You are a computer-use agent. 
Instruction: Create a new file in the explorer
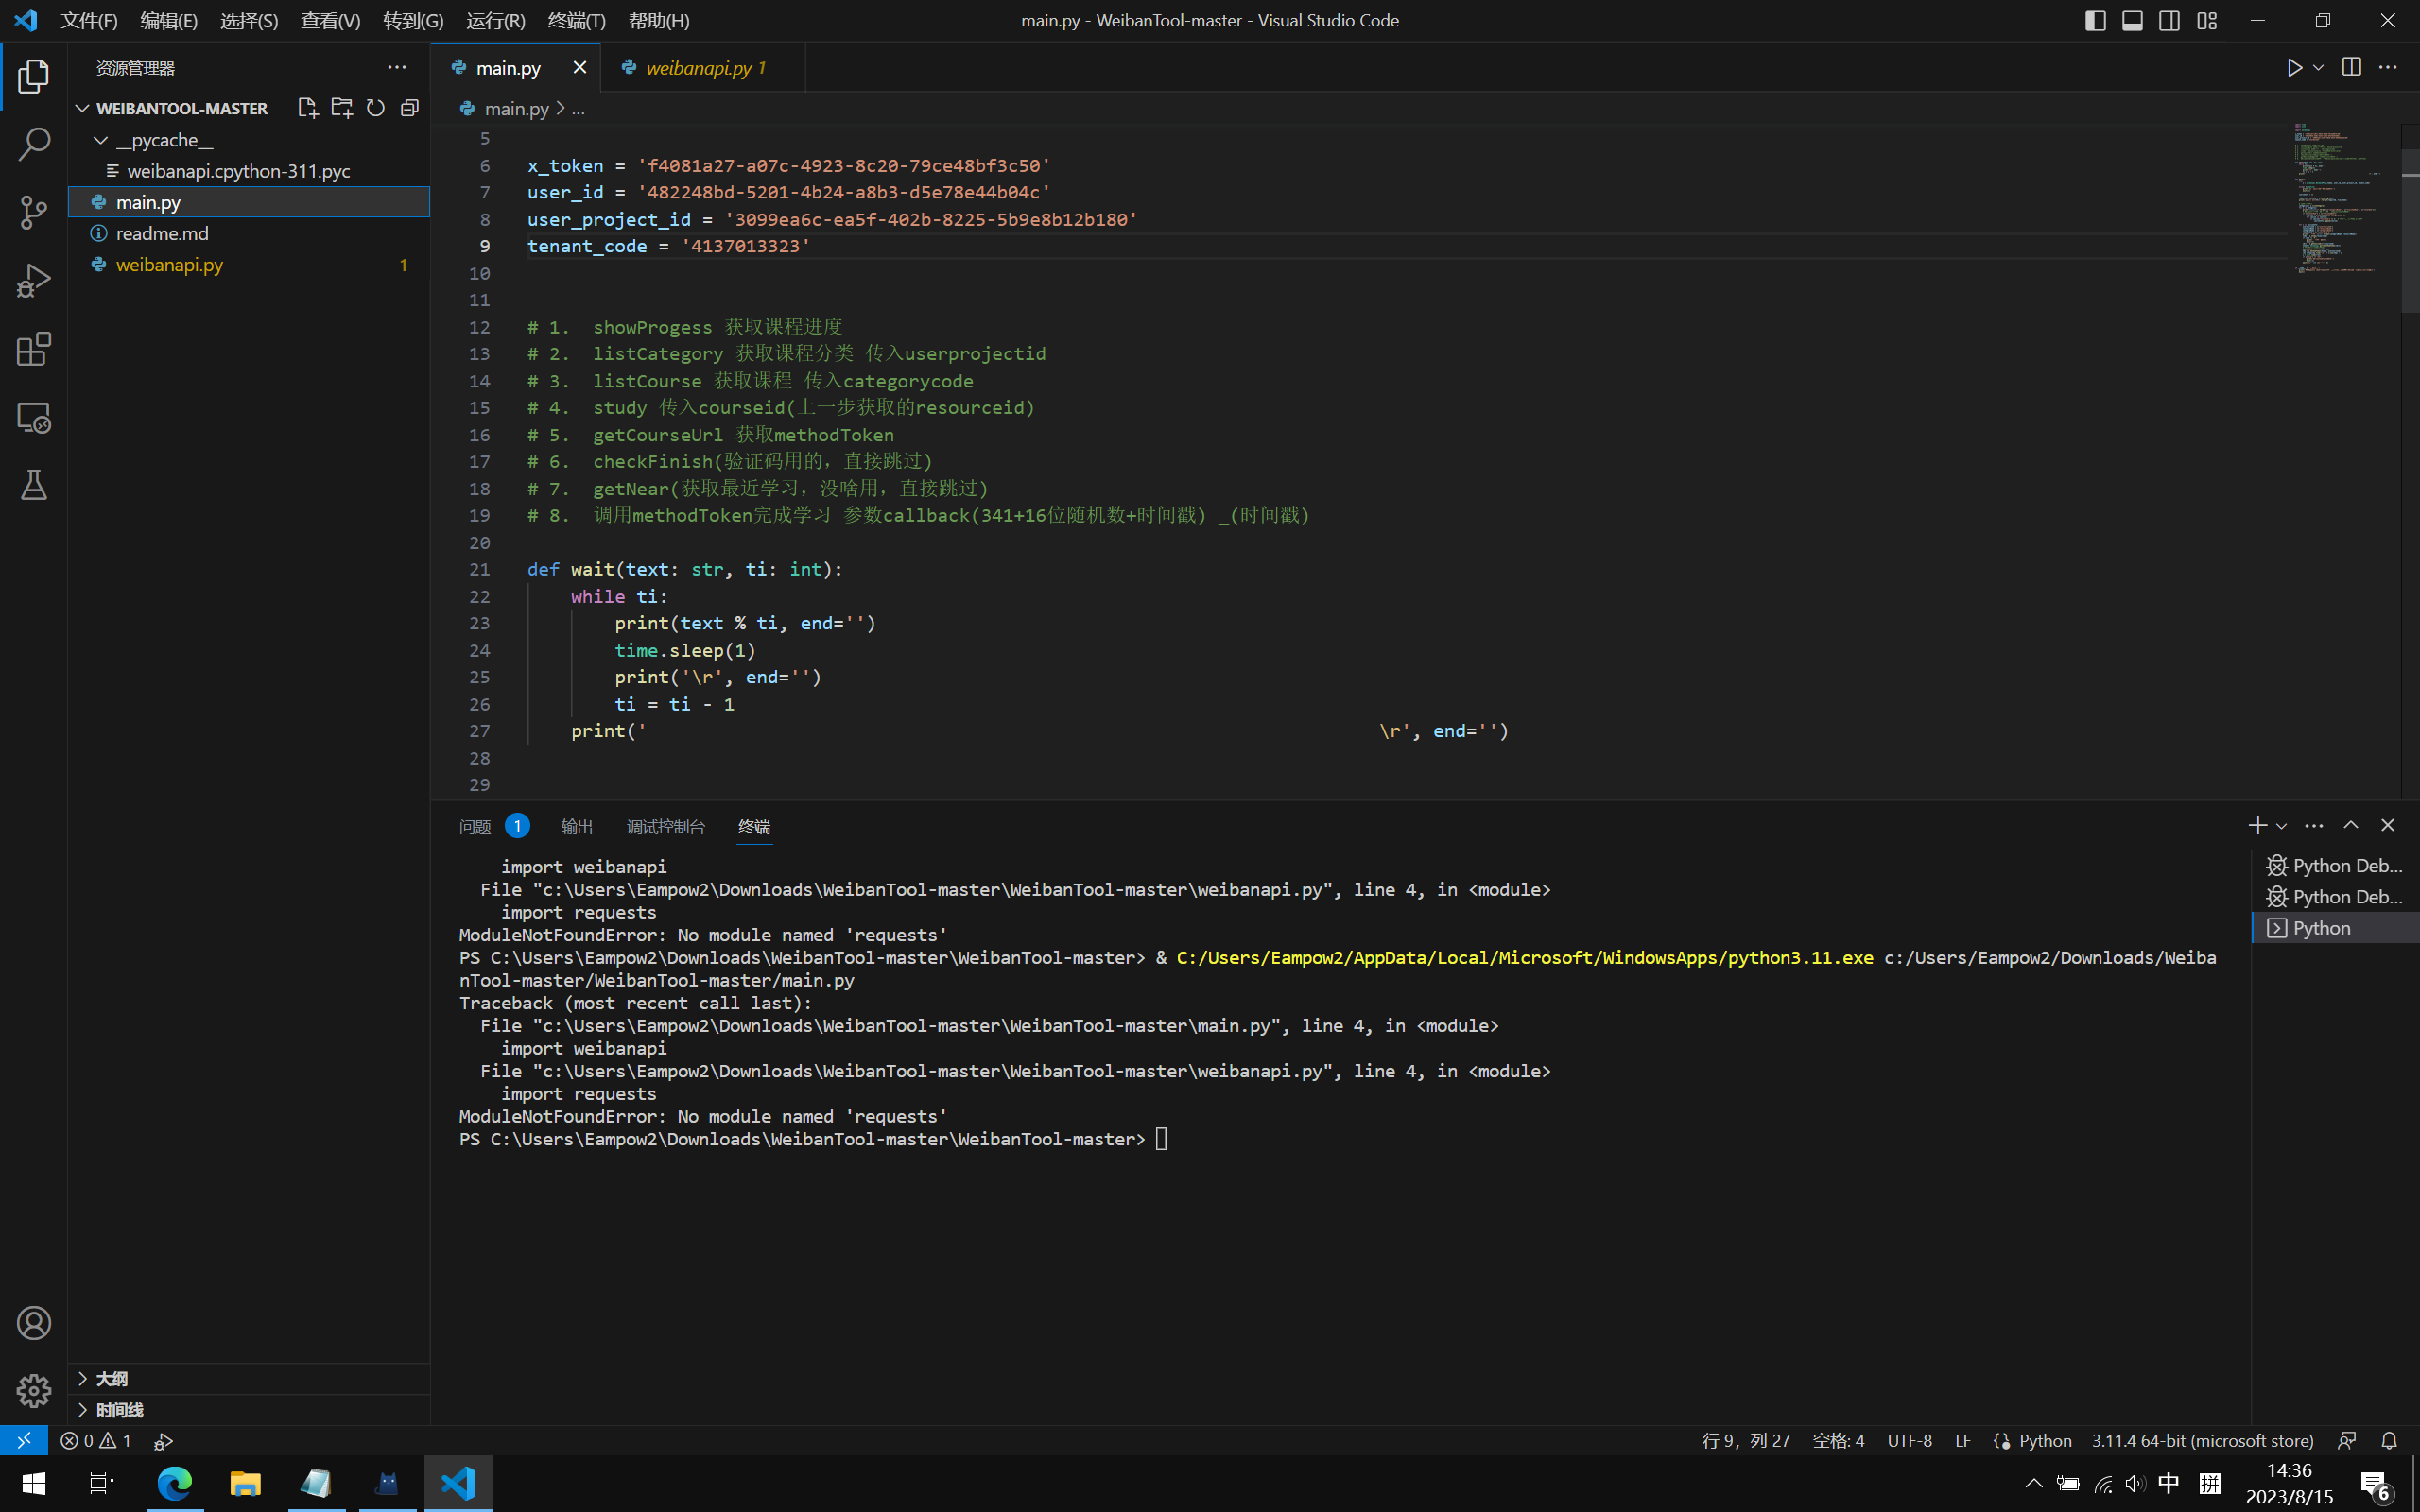(307, 107)
